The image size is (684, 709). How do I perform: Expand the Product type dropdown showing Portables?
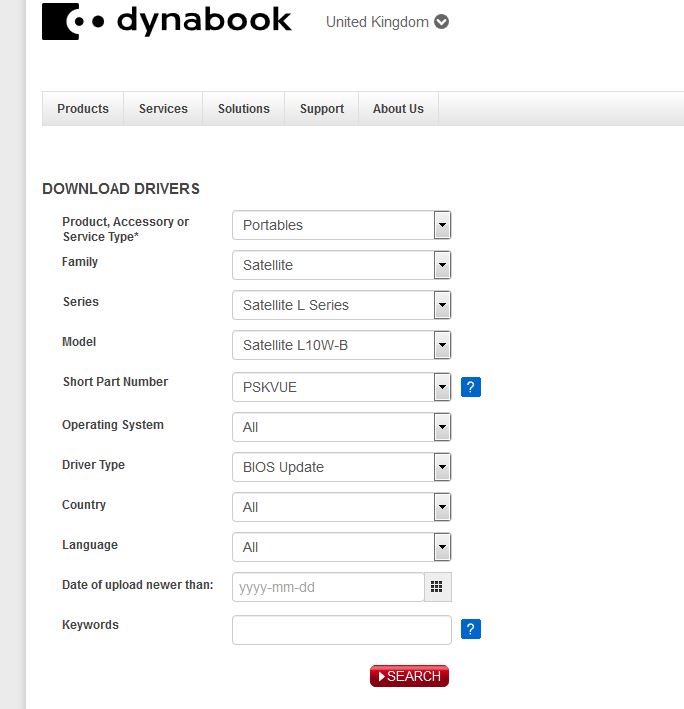[342, 225]
